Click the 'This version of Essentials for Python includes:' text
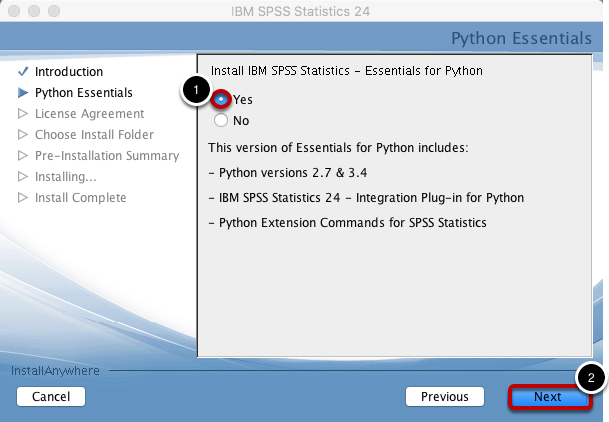This screenshot has height=422, width=609. pyautogui.click(x=338, y=148)
